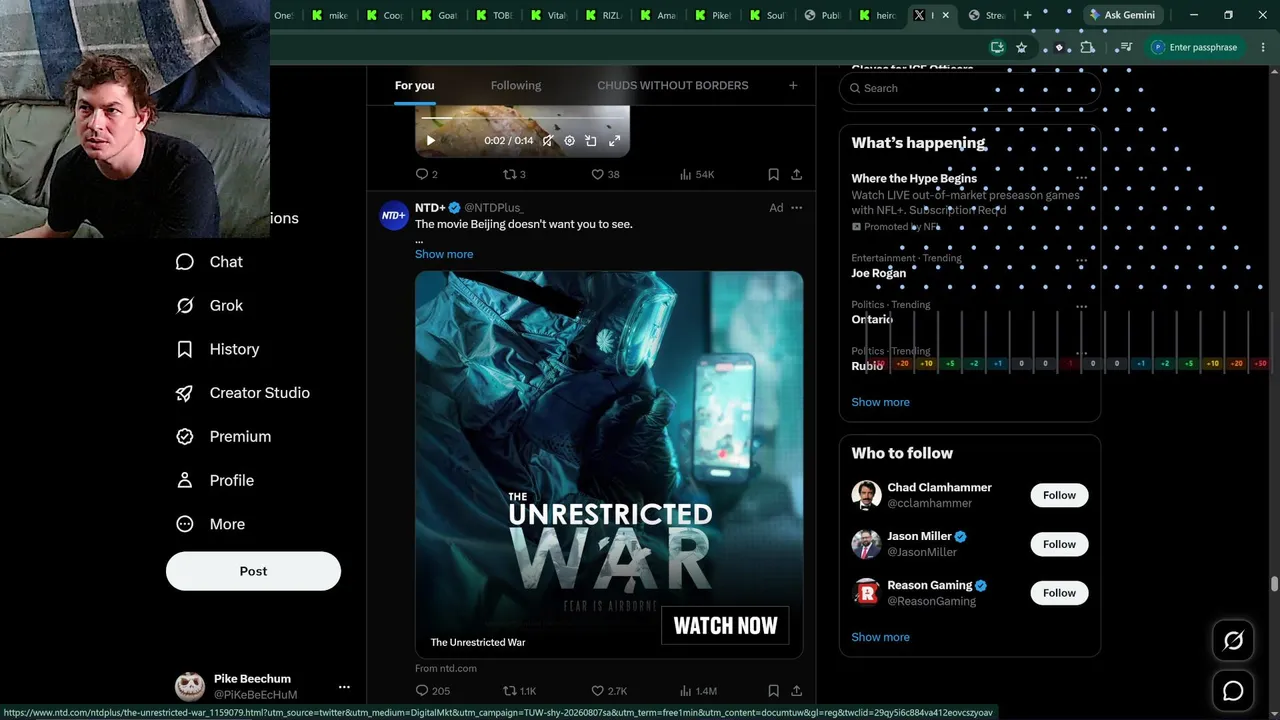The width and height of the screenshot is (1280, 720).
Task: Open options for 'Where the Hype Begins'
Action: click(1081, 178)
